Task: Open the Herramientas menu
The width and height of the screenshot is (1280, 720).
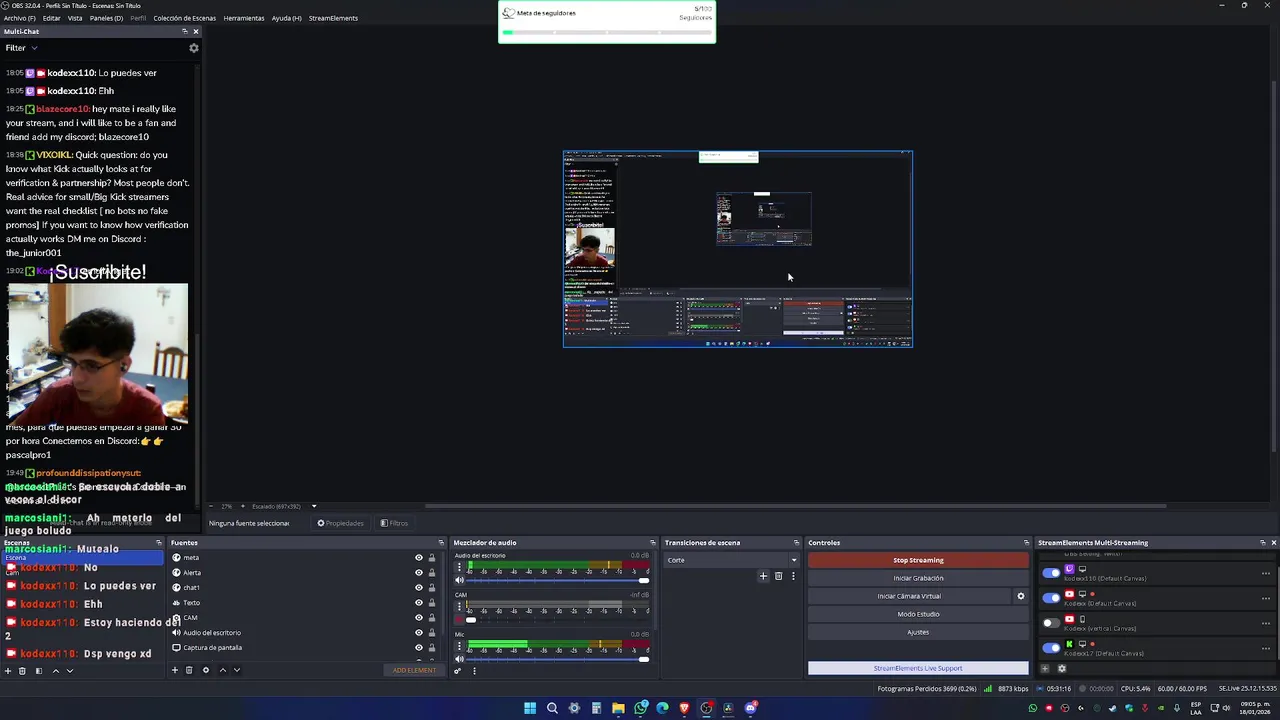Action: coord(244,18)
